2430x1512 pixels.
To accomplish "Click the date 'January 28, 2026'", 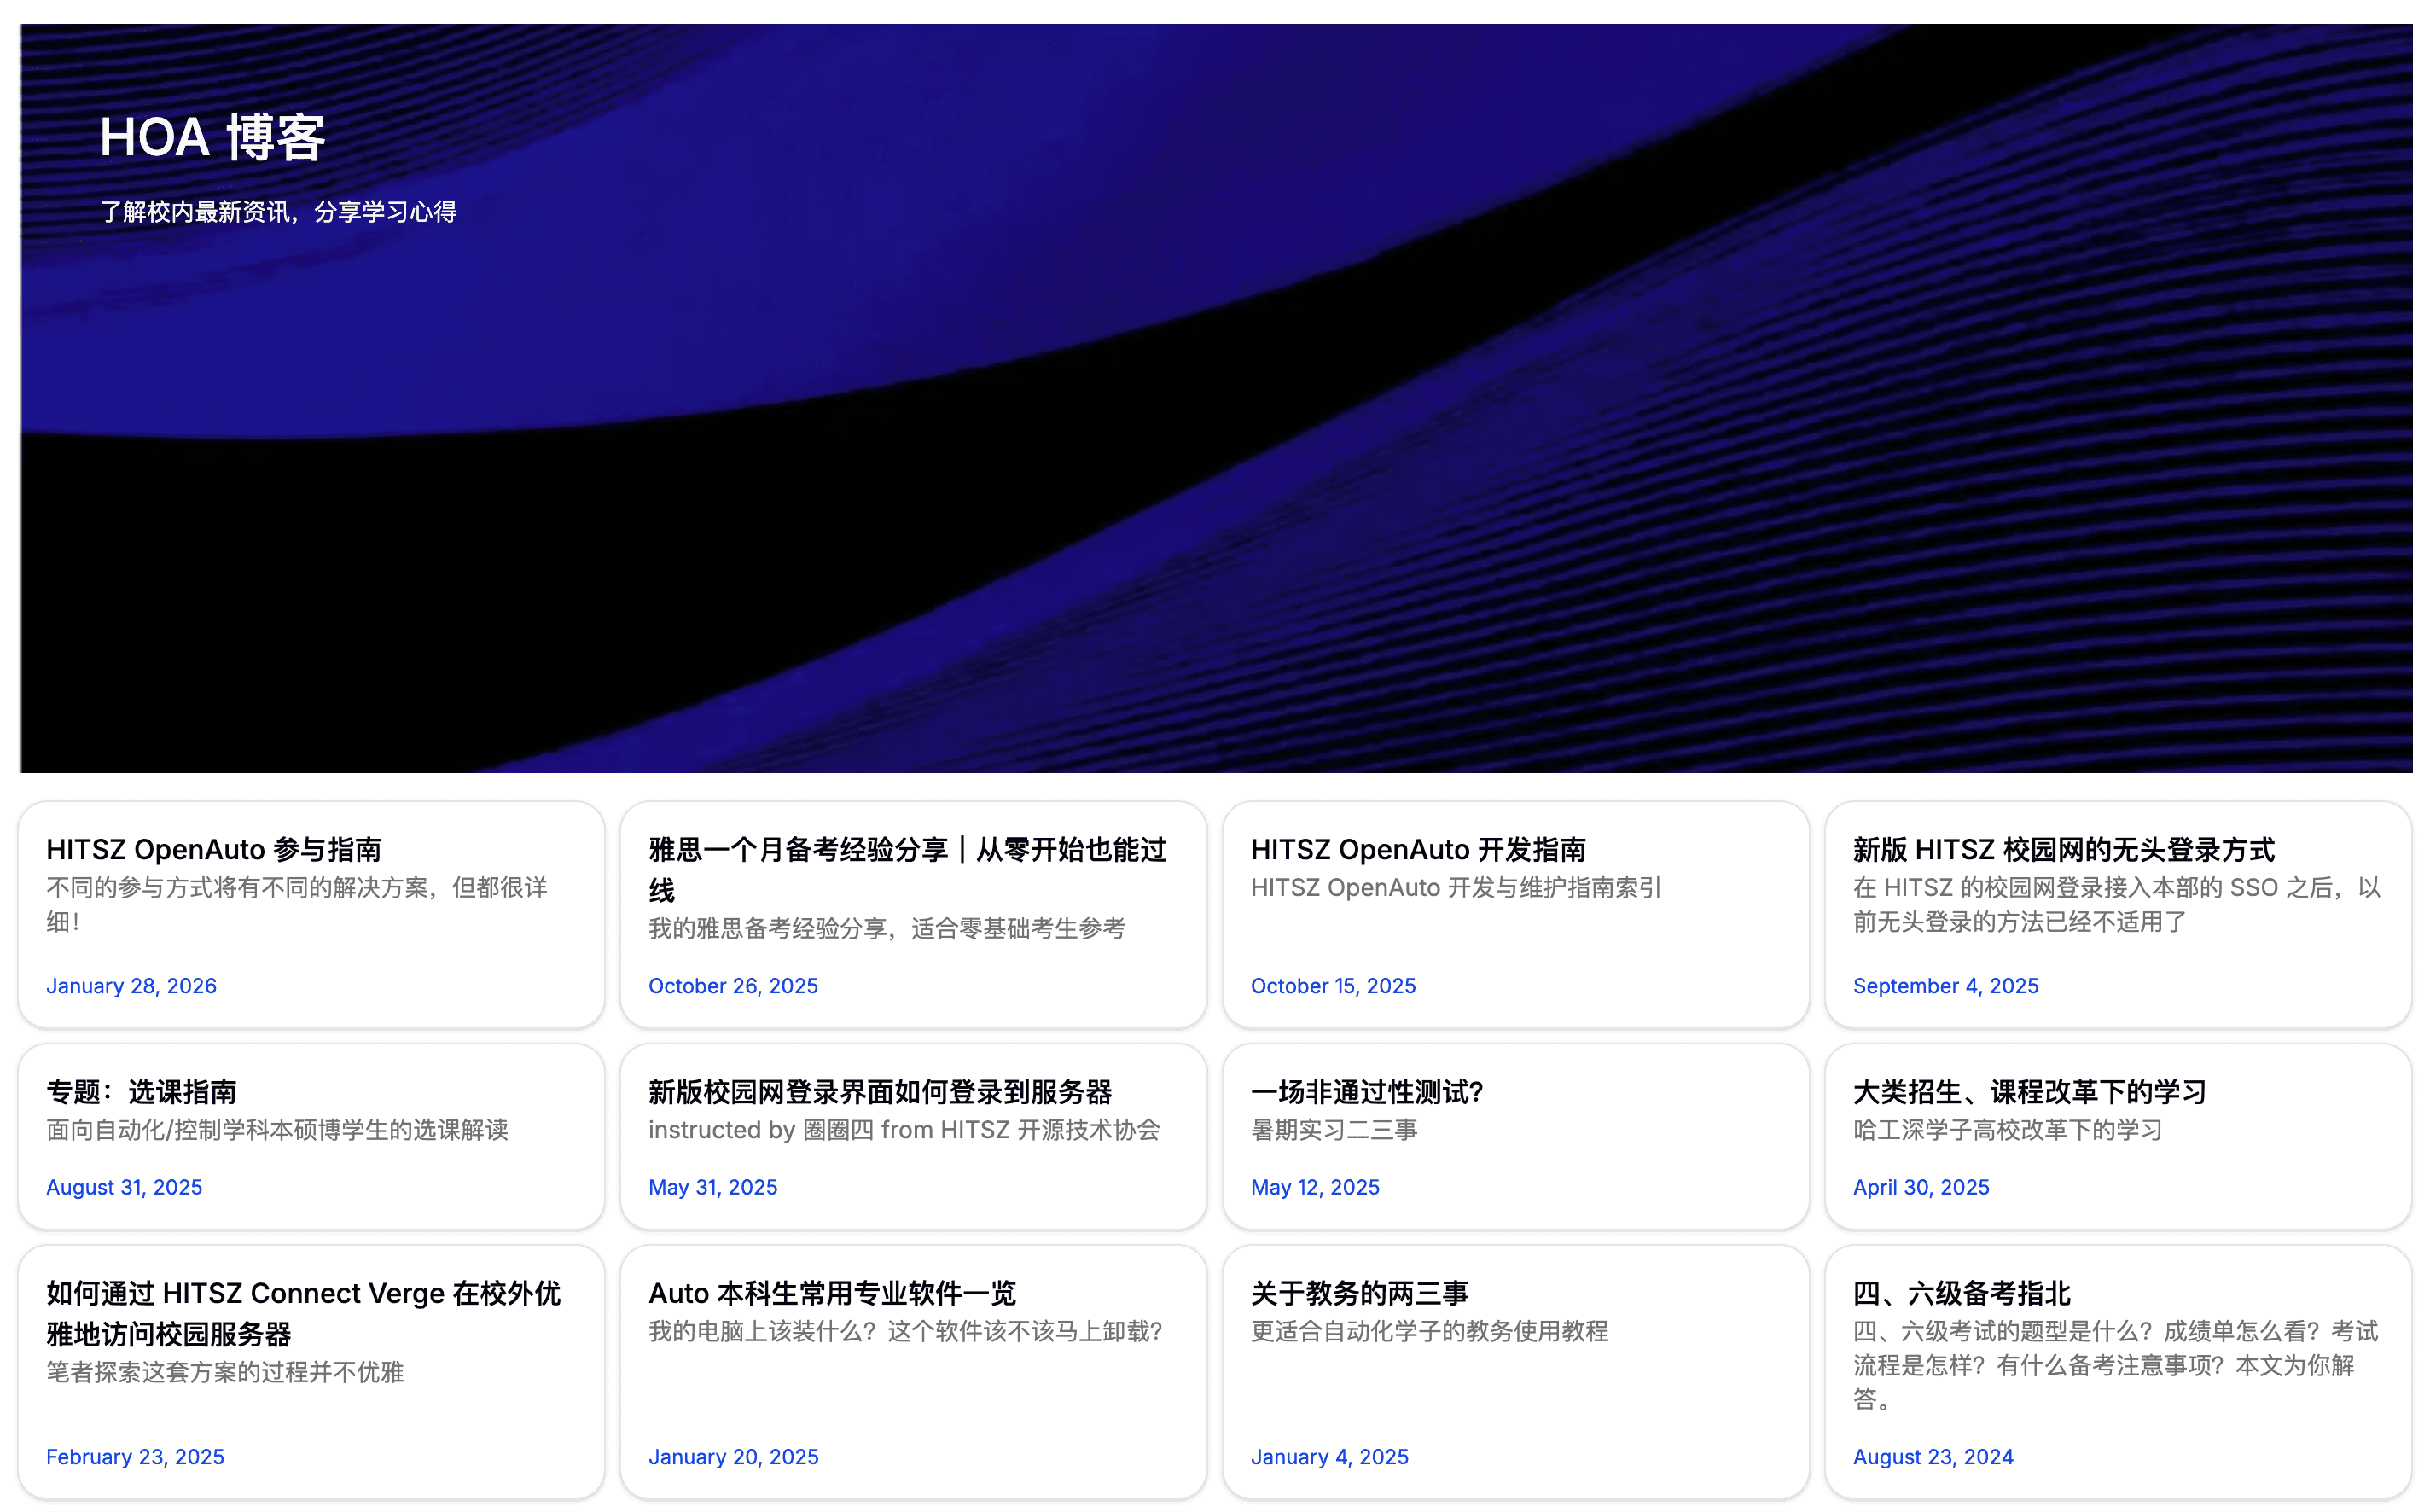I will coord(131,985).
